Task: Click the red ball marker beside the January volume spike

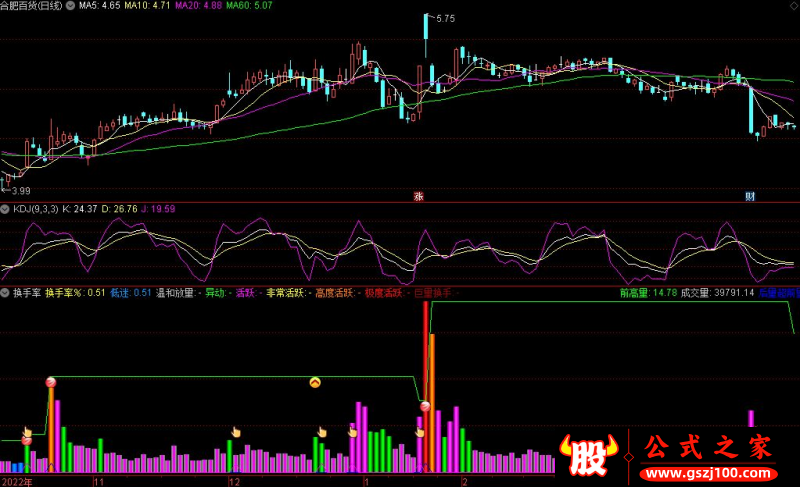Action: [x=425, y=406]
